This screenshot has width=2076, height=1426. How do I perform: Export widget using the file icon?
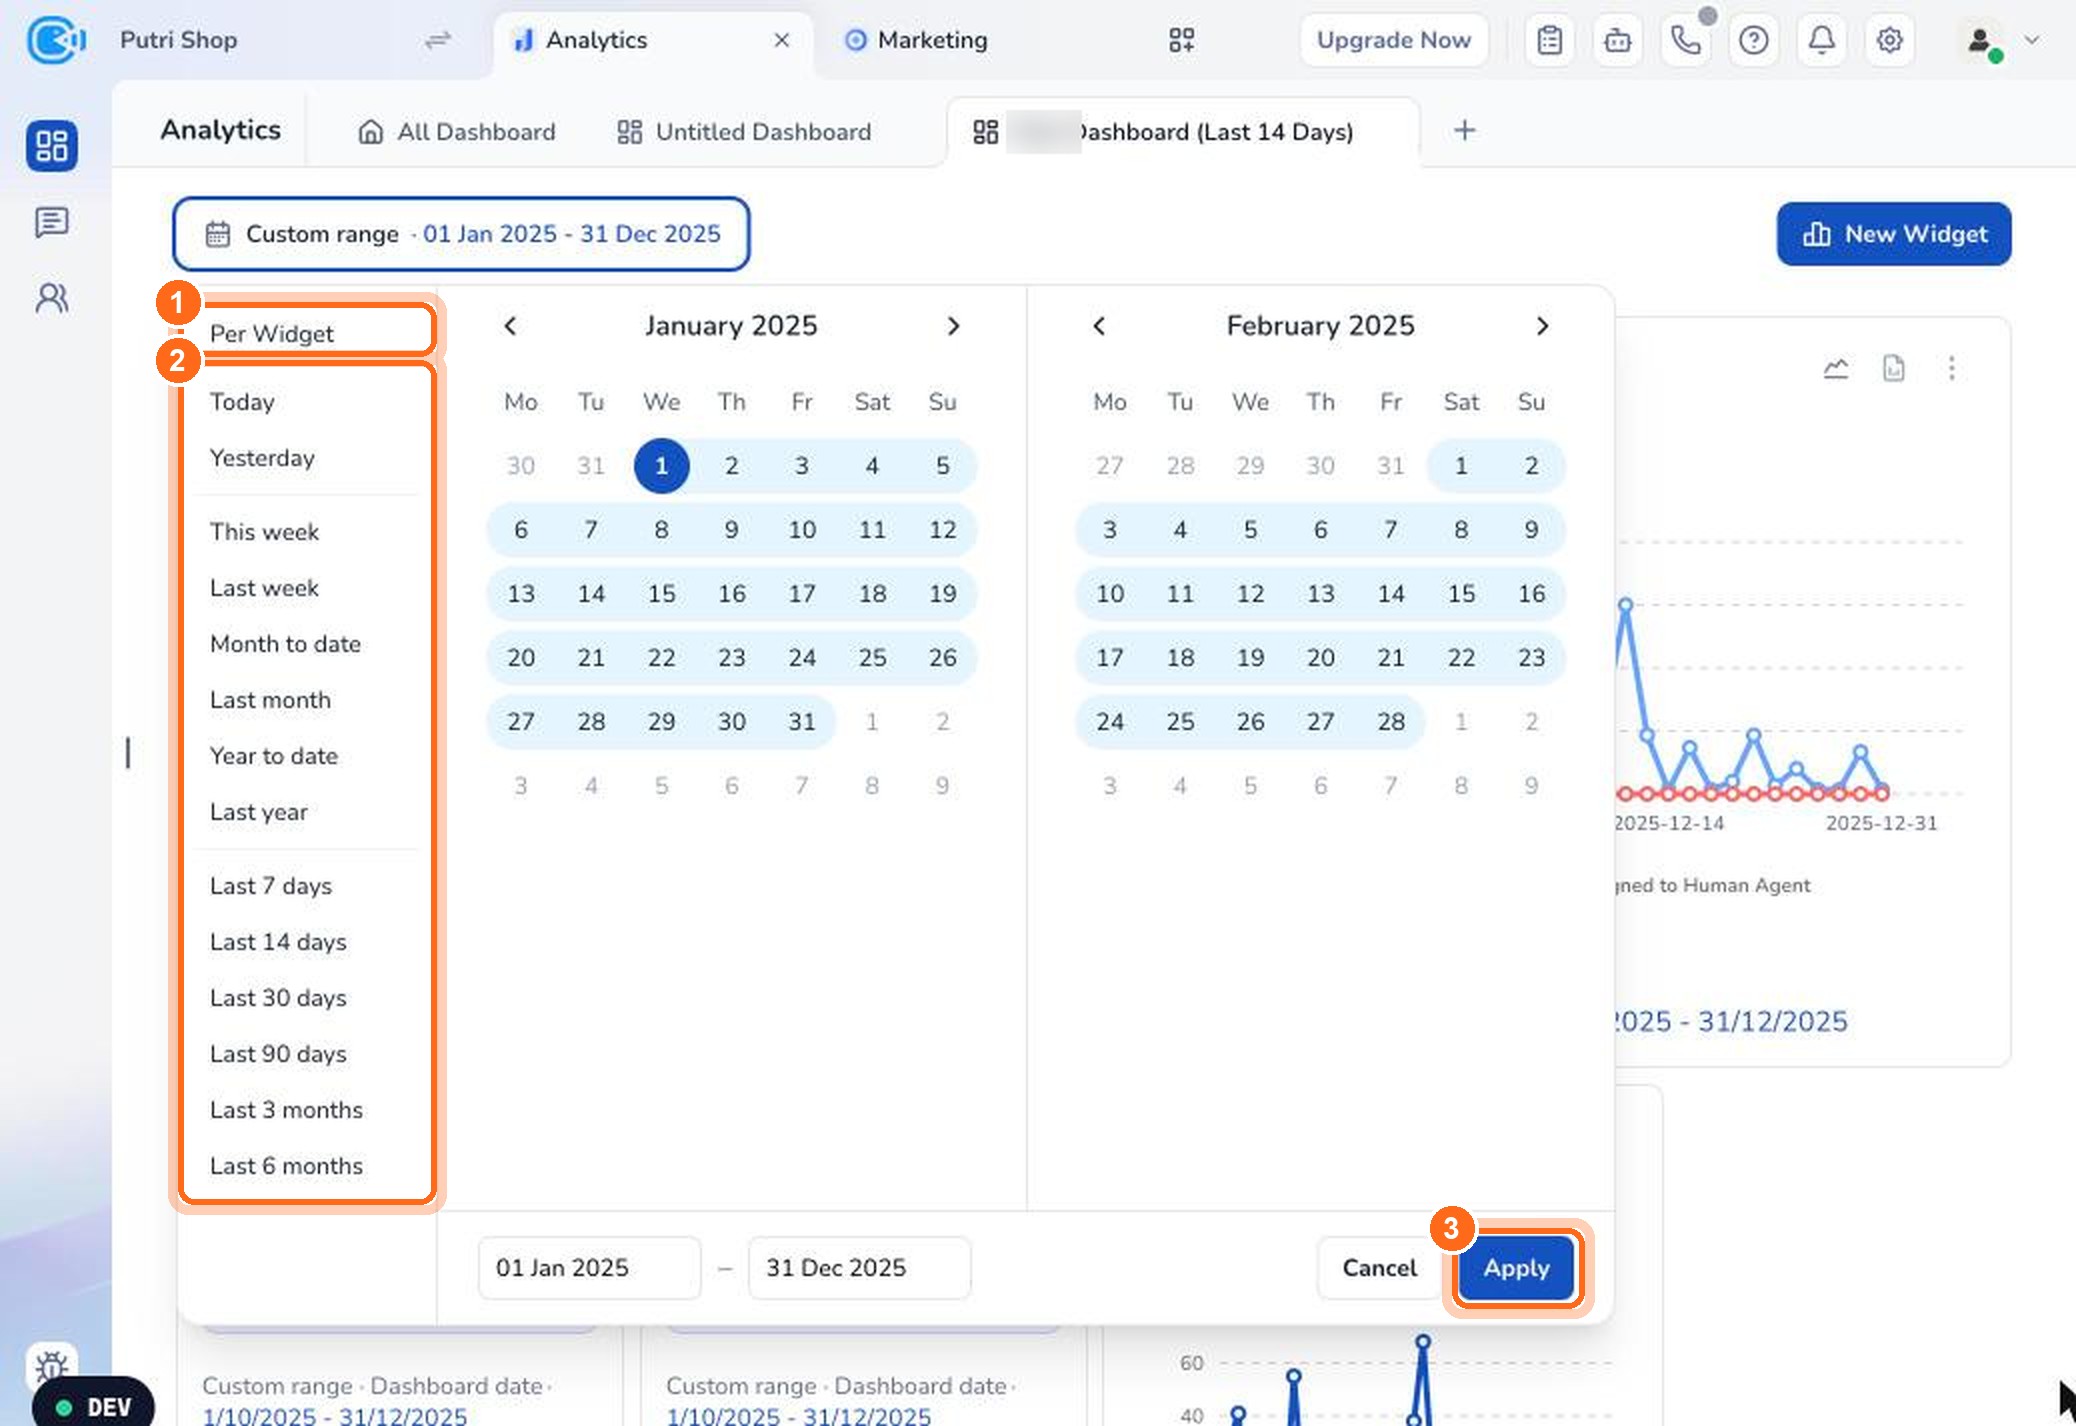pos(1893,368)
